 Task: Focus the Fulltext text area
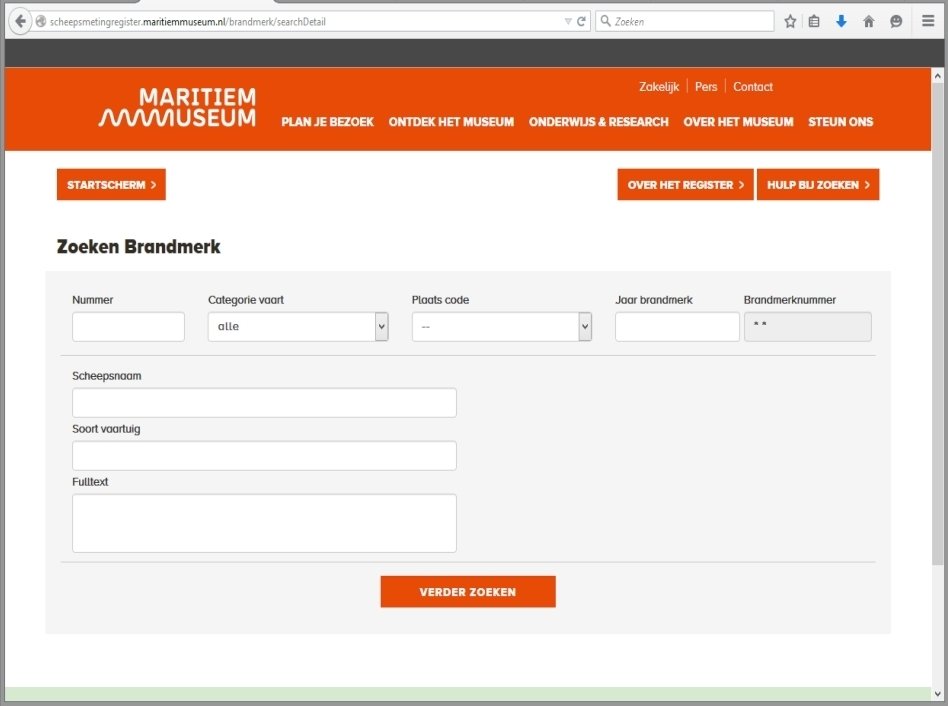tap(264, 523)
